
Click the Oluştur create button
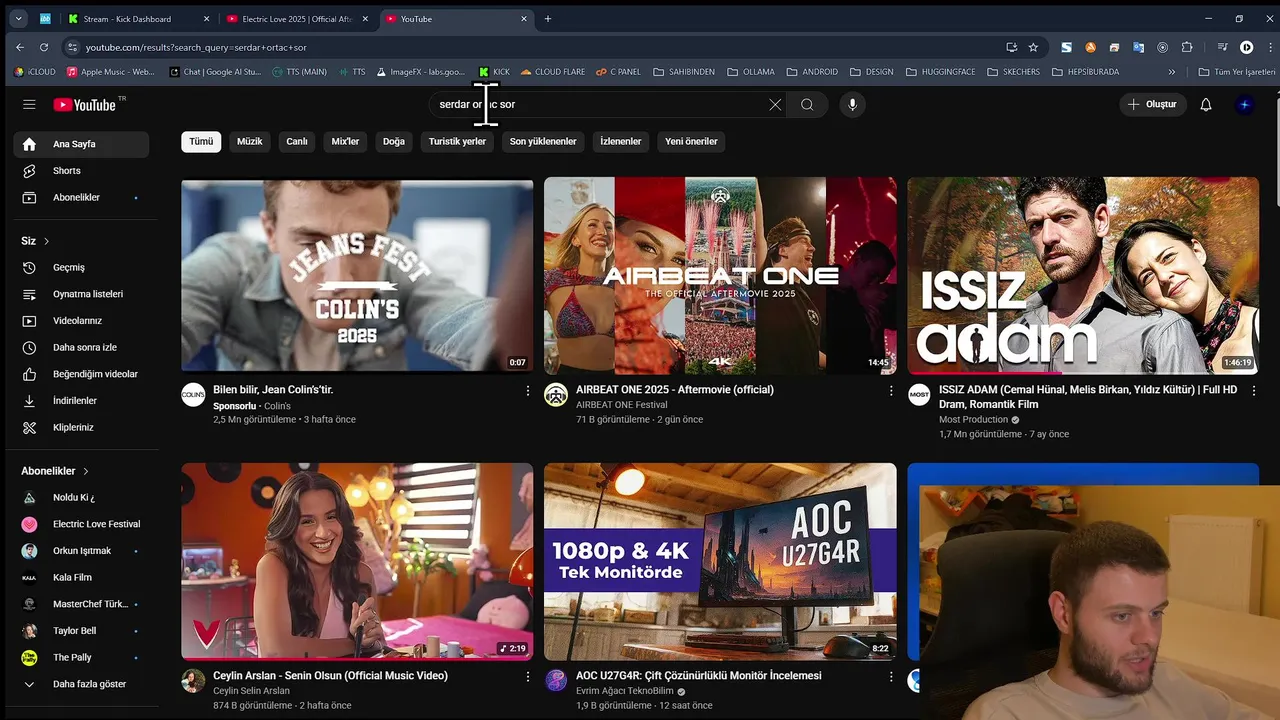coord(1152,104)
